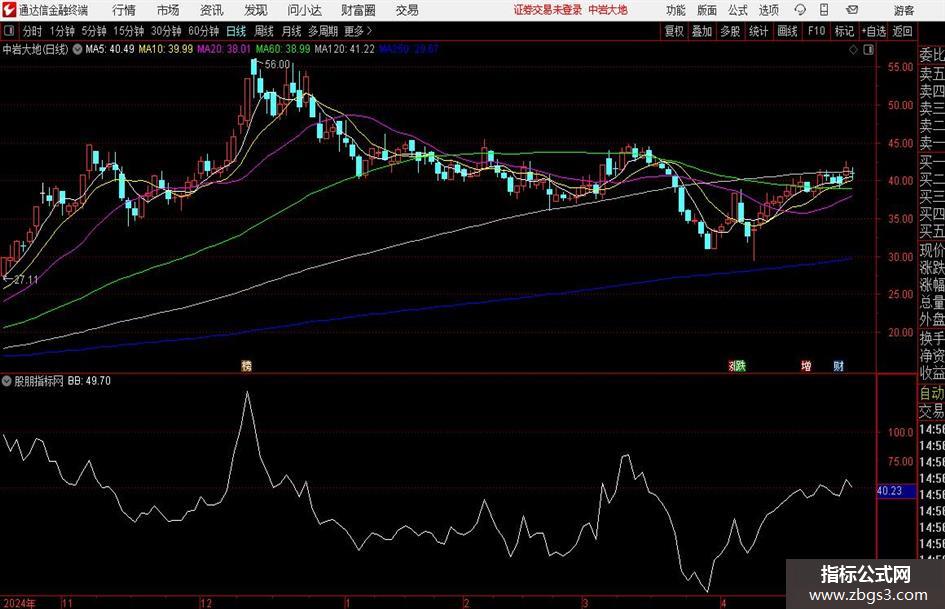Click the 增 event marker on the chart
945x609 pixels.
(806, 365)
